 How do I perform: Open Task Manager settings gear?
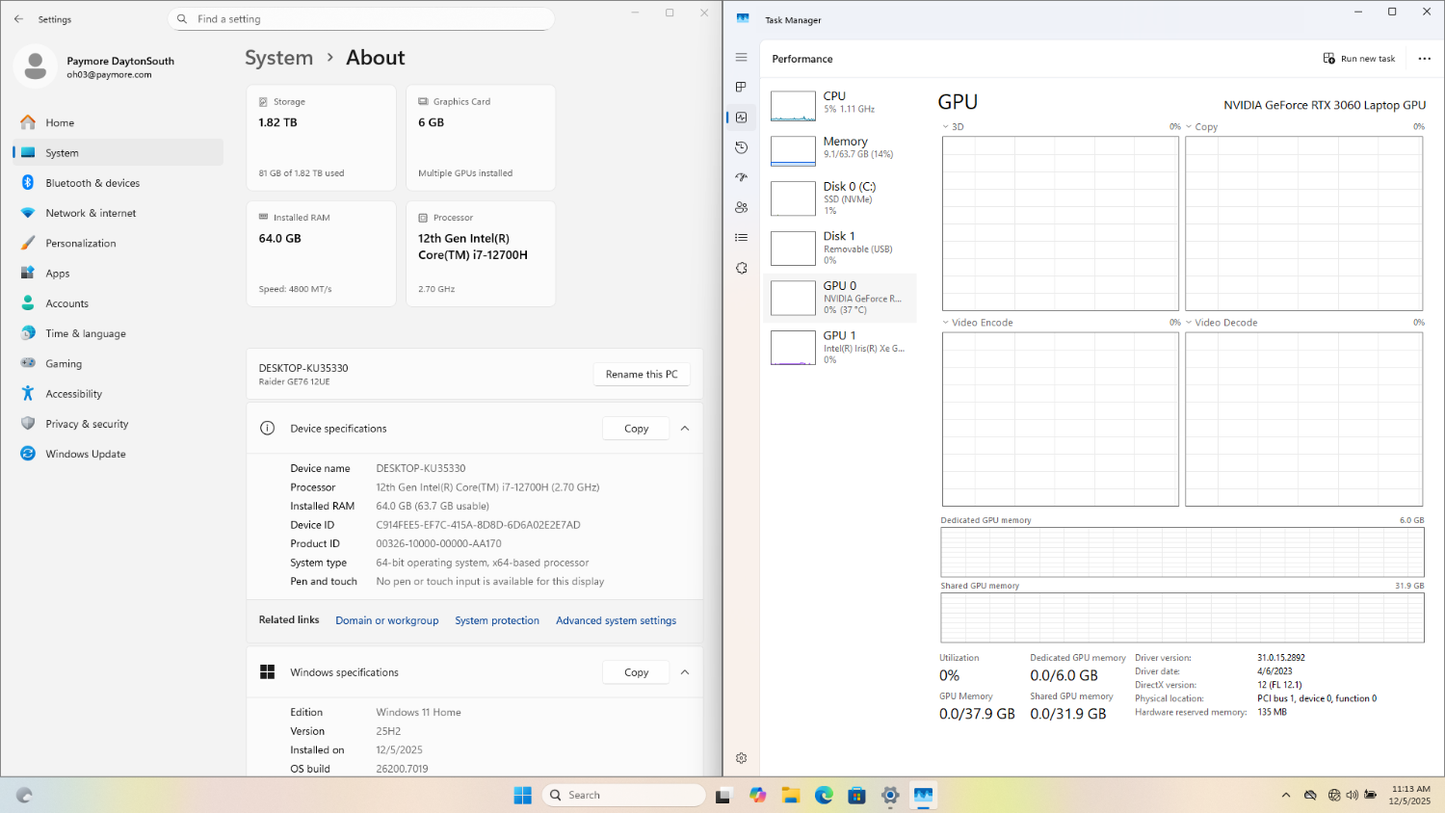point(741,758)
